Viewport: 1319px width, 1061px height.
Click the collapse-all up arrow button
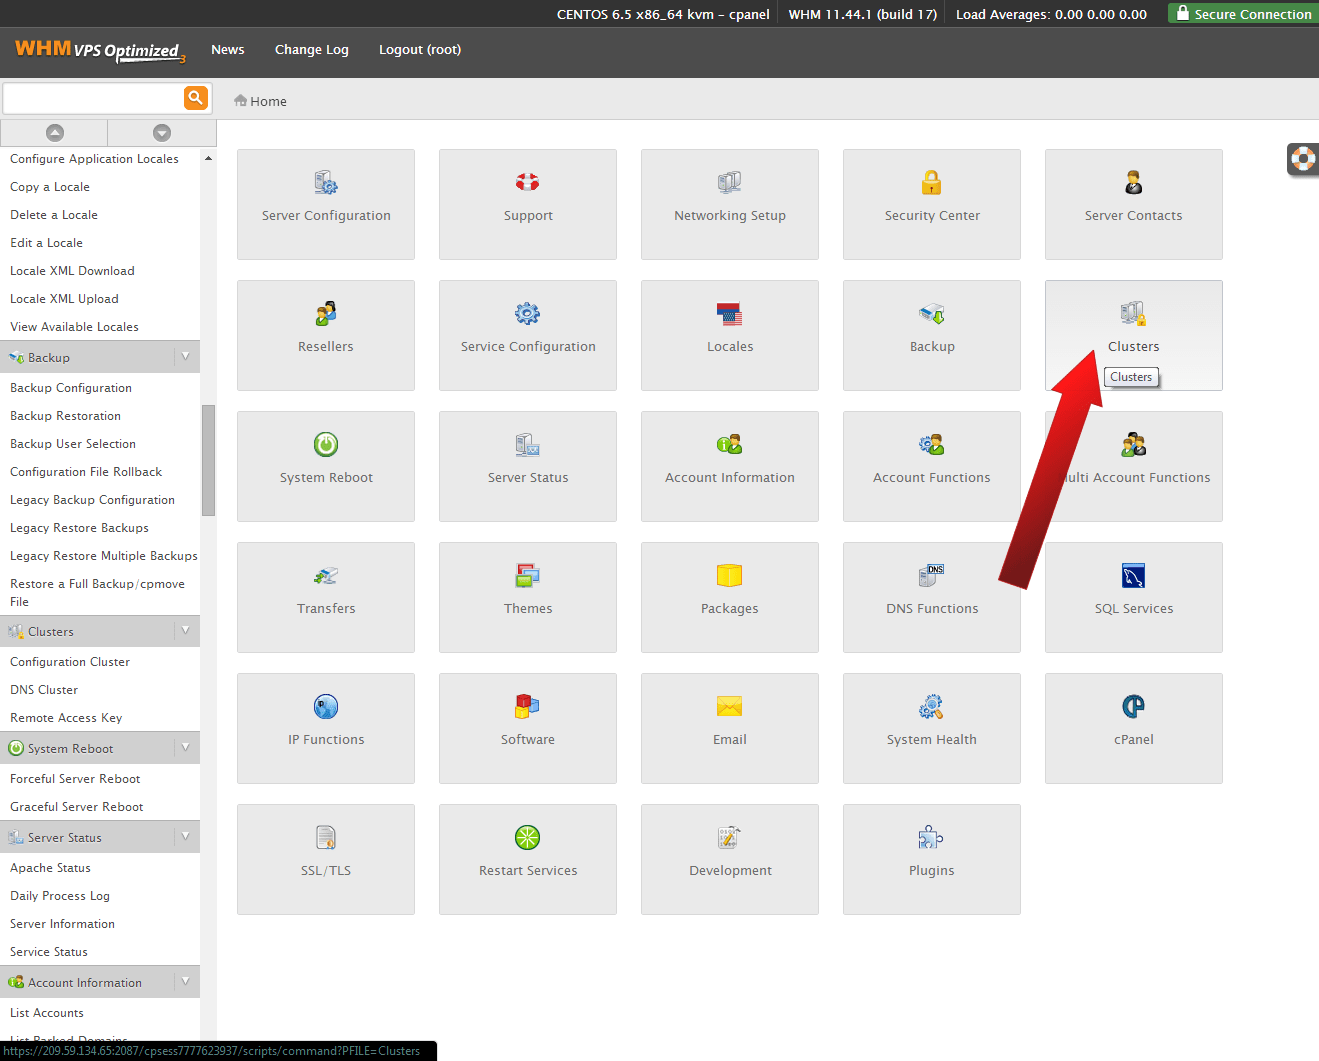55,133
